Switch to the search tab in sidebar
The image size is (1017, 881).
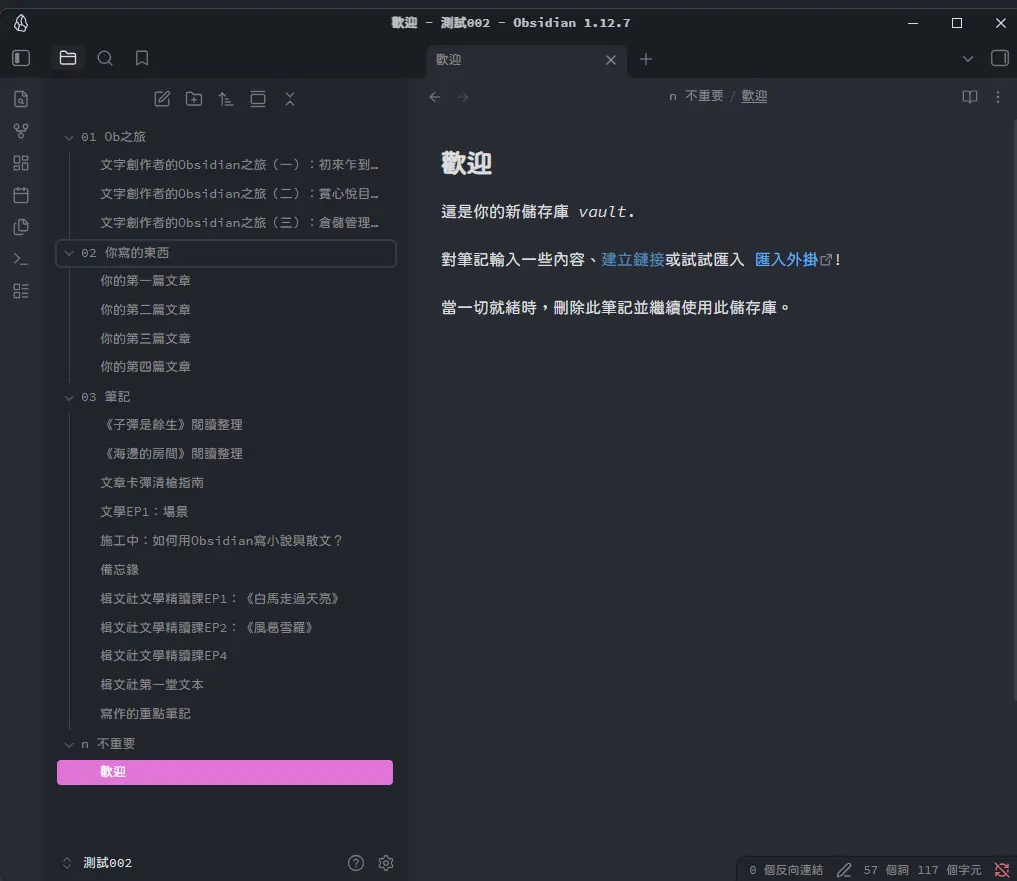click(x=105, y=58)
